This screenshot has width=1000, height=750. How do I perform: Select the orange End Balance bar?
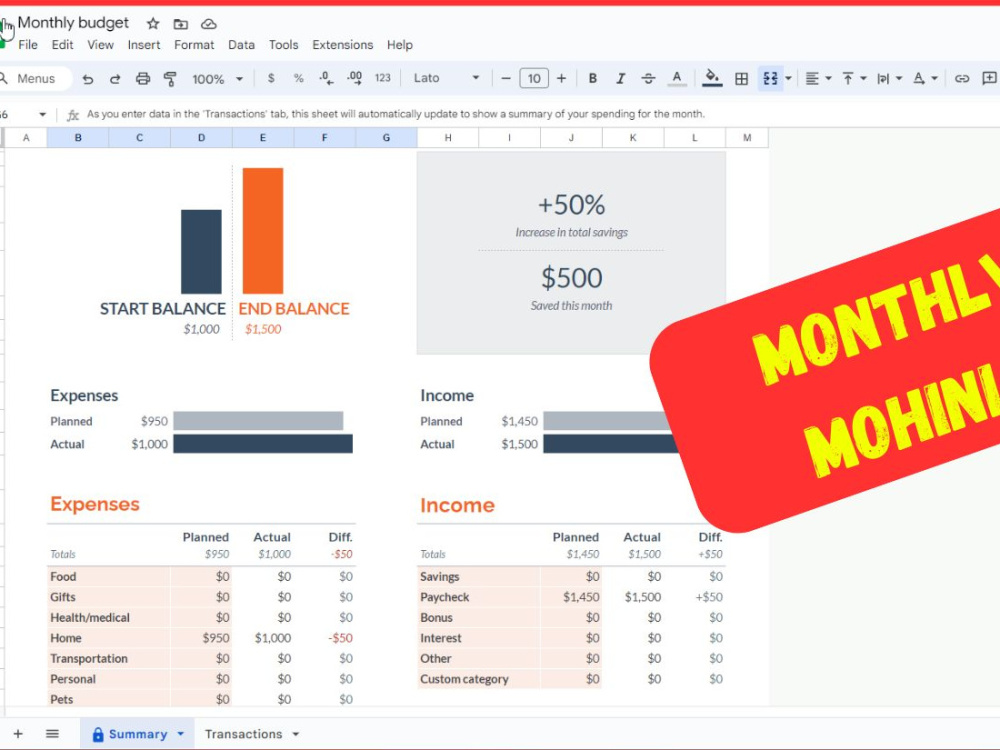point(263,231)
